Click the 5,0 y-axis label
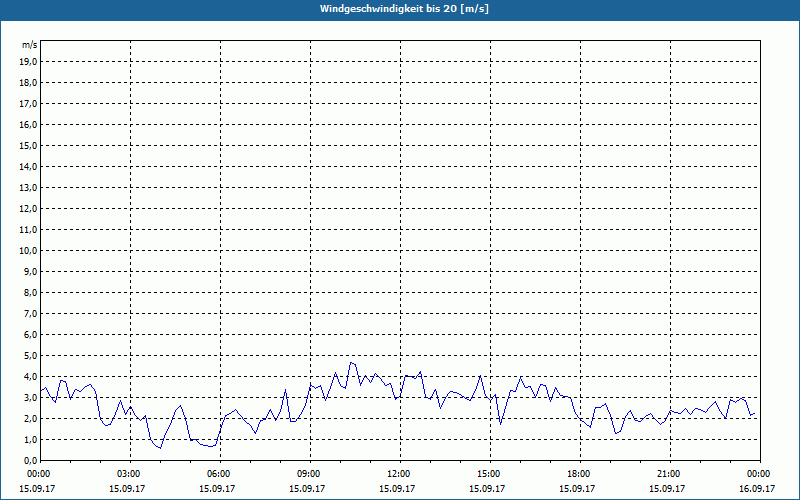This screenshot has height=500, width=800. (x=30, y=356)
